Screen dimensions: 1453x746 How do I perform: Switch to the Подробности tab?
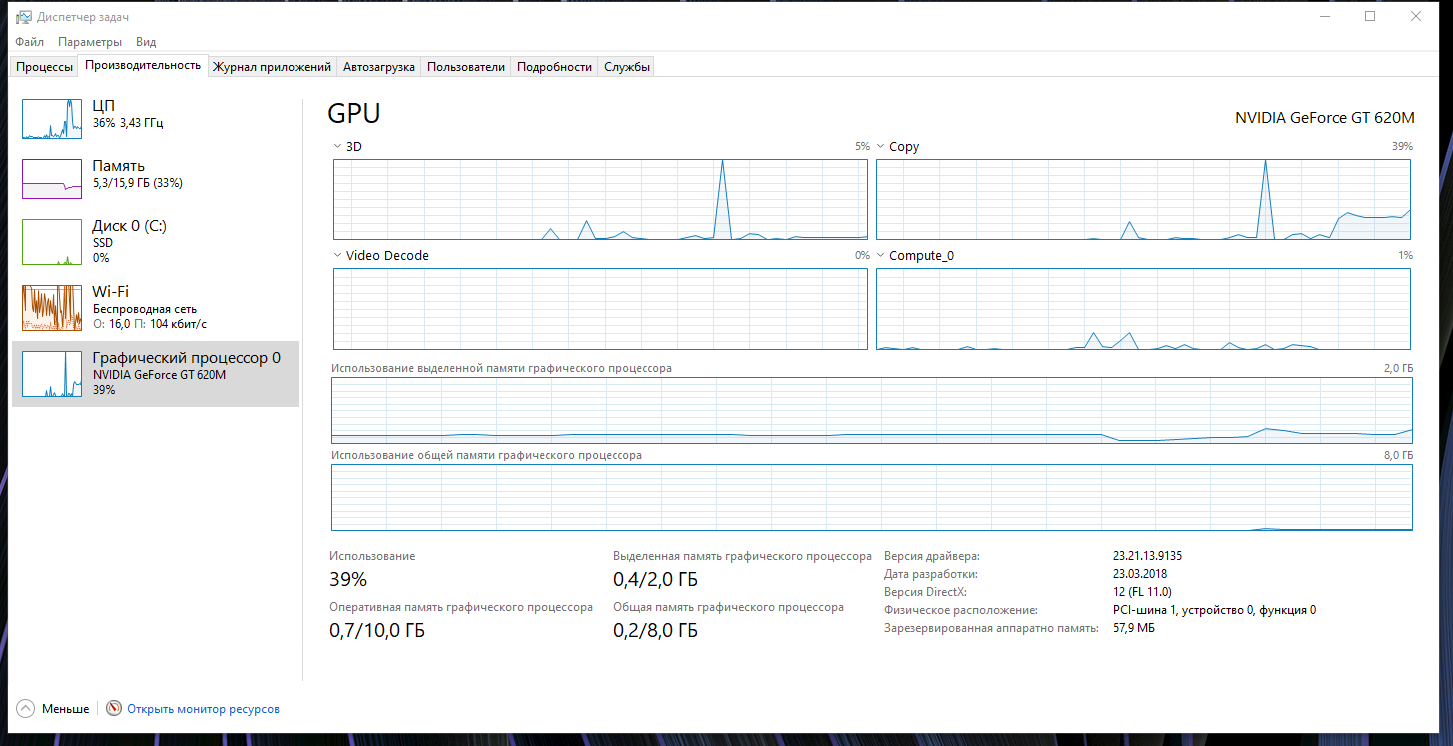[x=555, y=67]
